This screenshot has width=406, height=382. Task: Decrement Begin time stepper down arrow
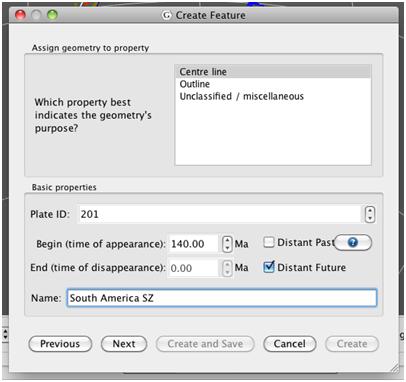[x=227, y=248]
